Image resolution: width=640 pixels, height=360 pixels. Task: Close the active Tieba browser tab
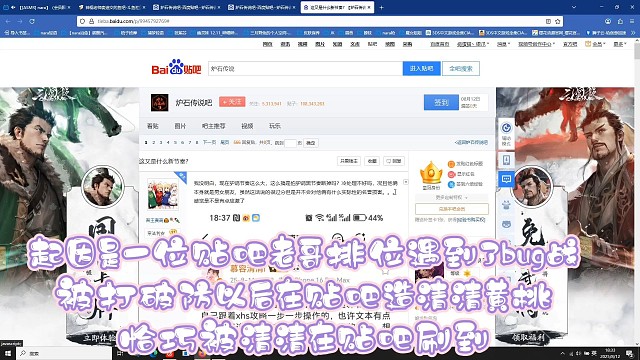pos(369,7)
